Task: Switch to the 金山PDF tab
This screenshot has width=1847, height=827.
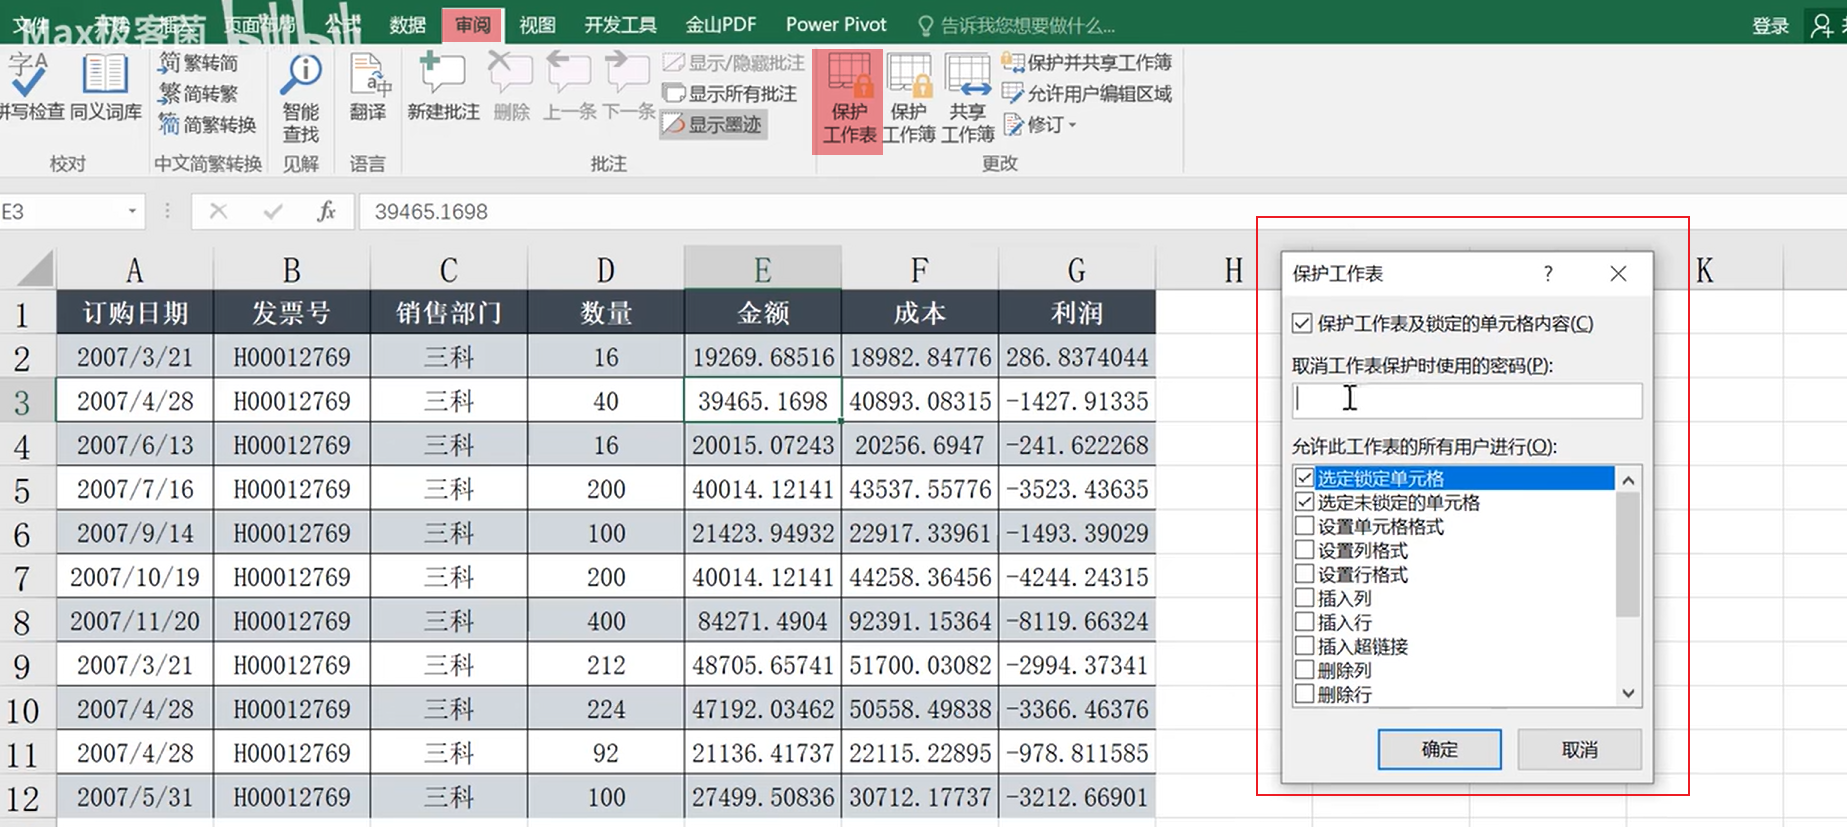Action: click(720, 25)
